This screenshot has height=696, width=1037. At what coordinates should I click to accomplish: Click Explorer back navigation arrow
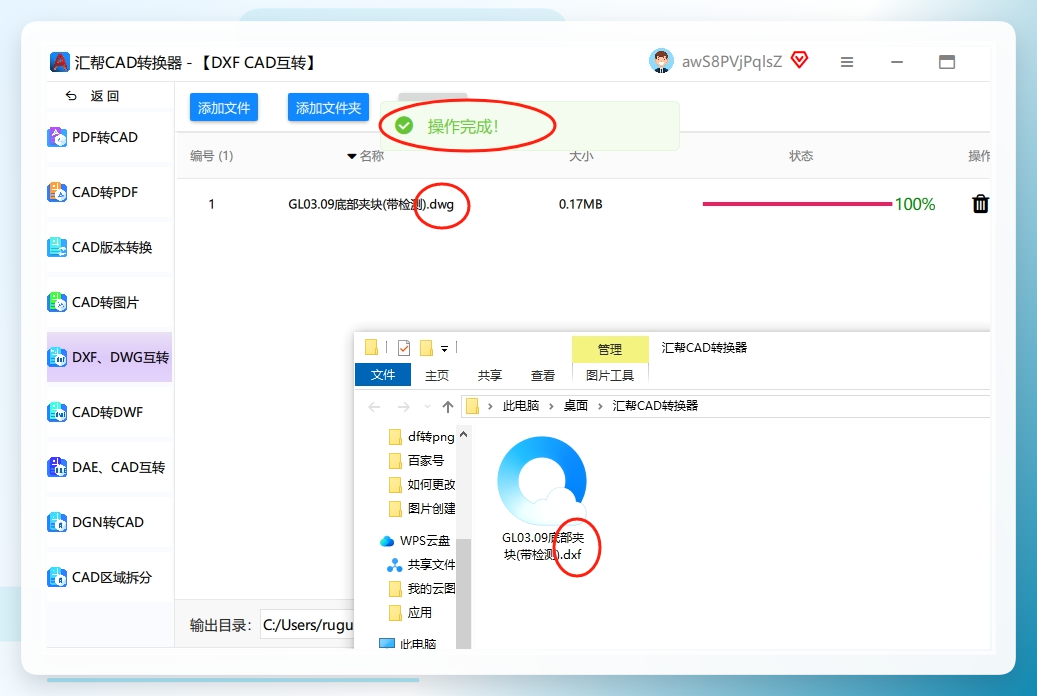point(374,406)
